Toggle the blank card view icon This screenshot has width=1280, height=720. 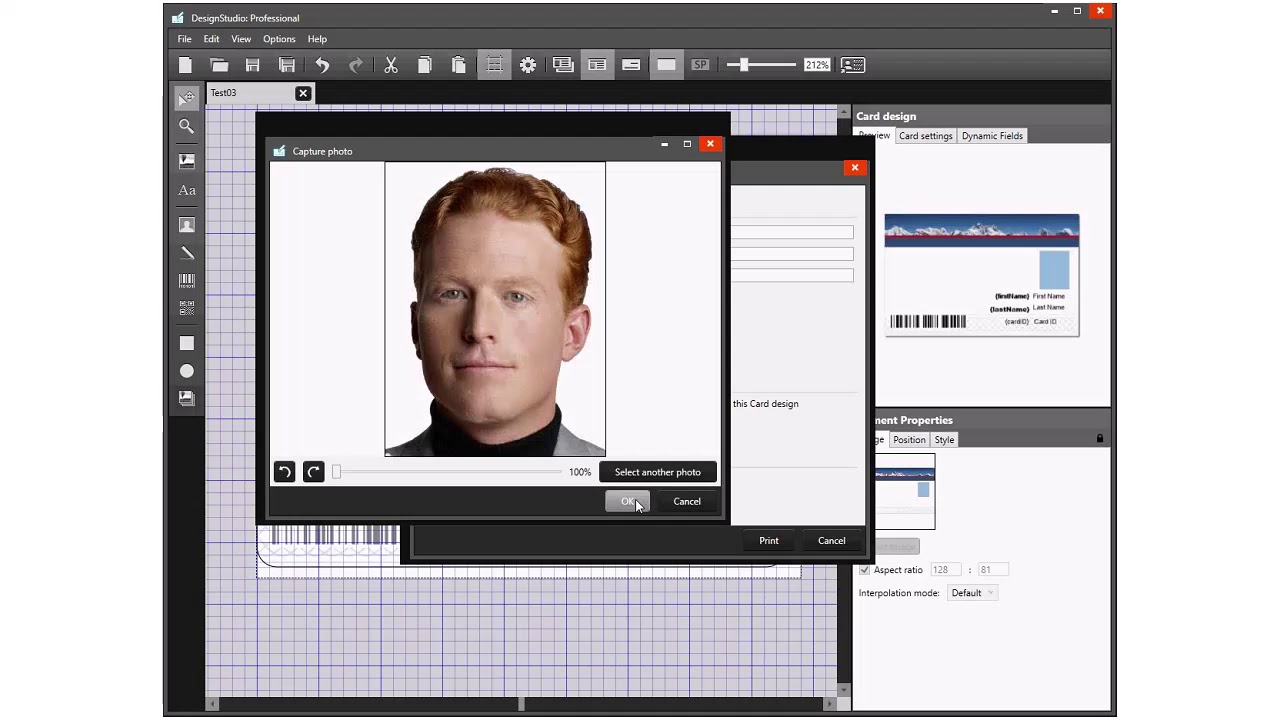(666, 65)
